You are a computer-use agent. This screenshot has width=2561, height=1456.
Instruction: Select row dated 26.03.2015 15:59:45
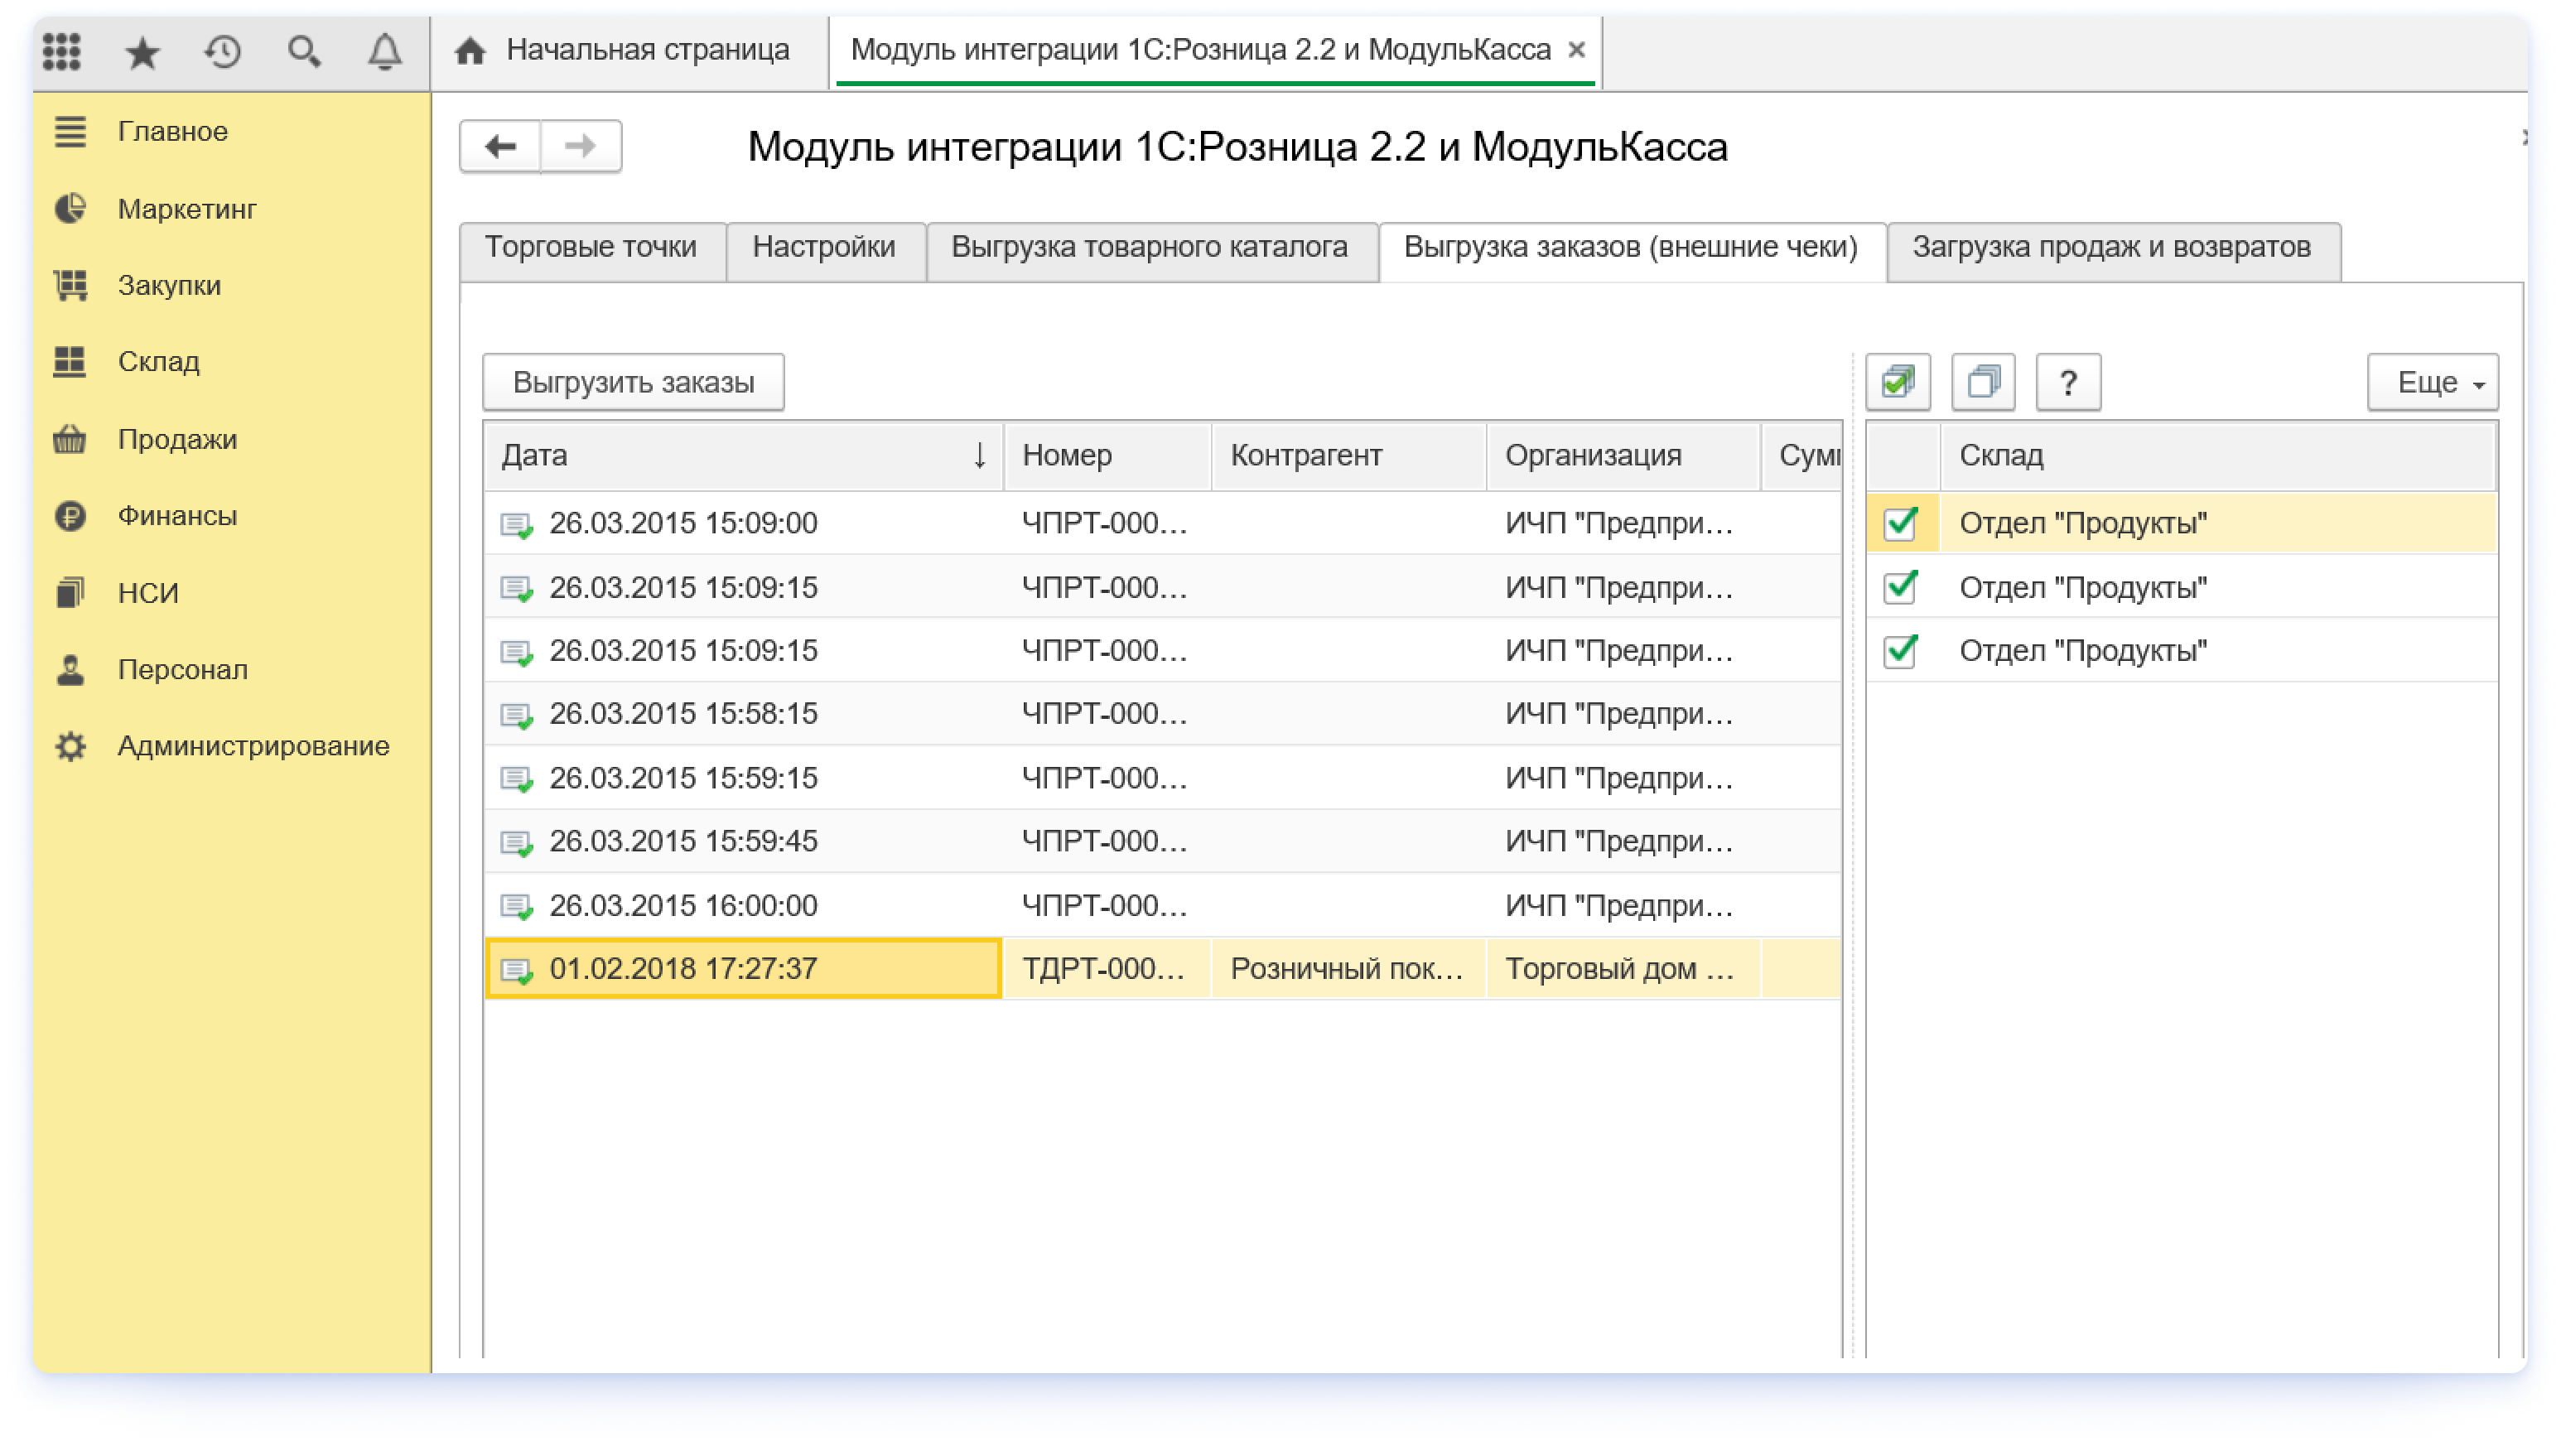coord(1162,842)
